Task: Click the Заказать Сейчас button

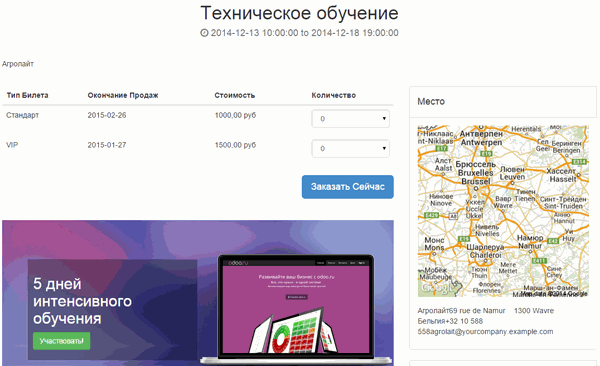Action: [347, 187]
